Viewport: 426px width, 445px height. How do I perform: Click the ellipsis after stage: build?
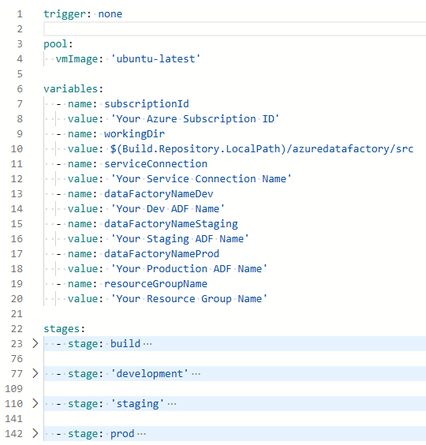147,344
